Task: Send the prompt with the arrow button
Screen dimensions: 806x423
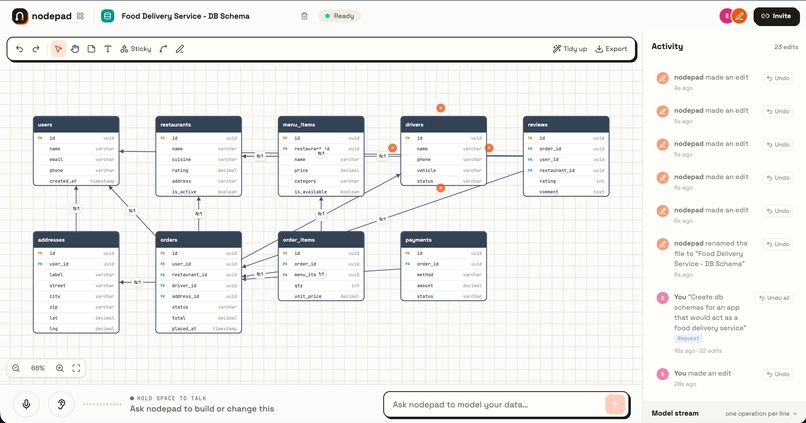Action: tap(615, 404)
